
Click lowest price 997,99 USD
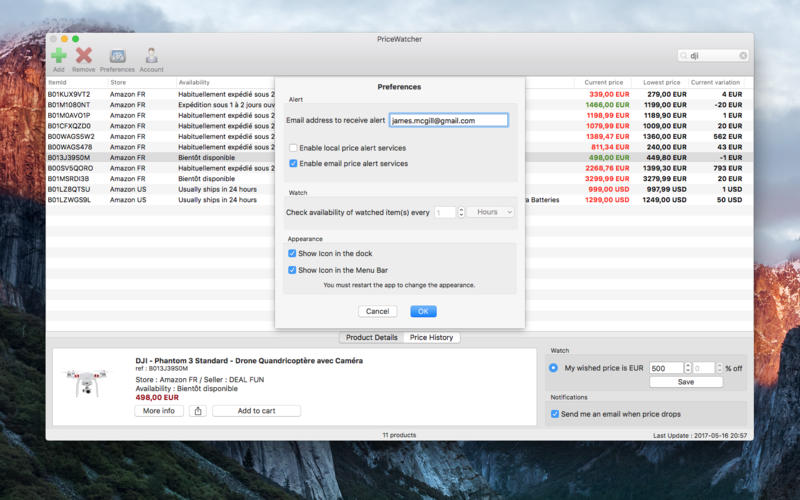point(666,189)
